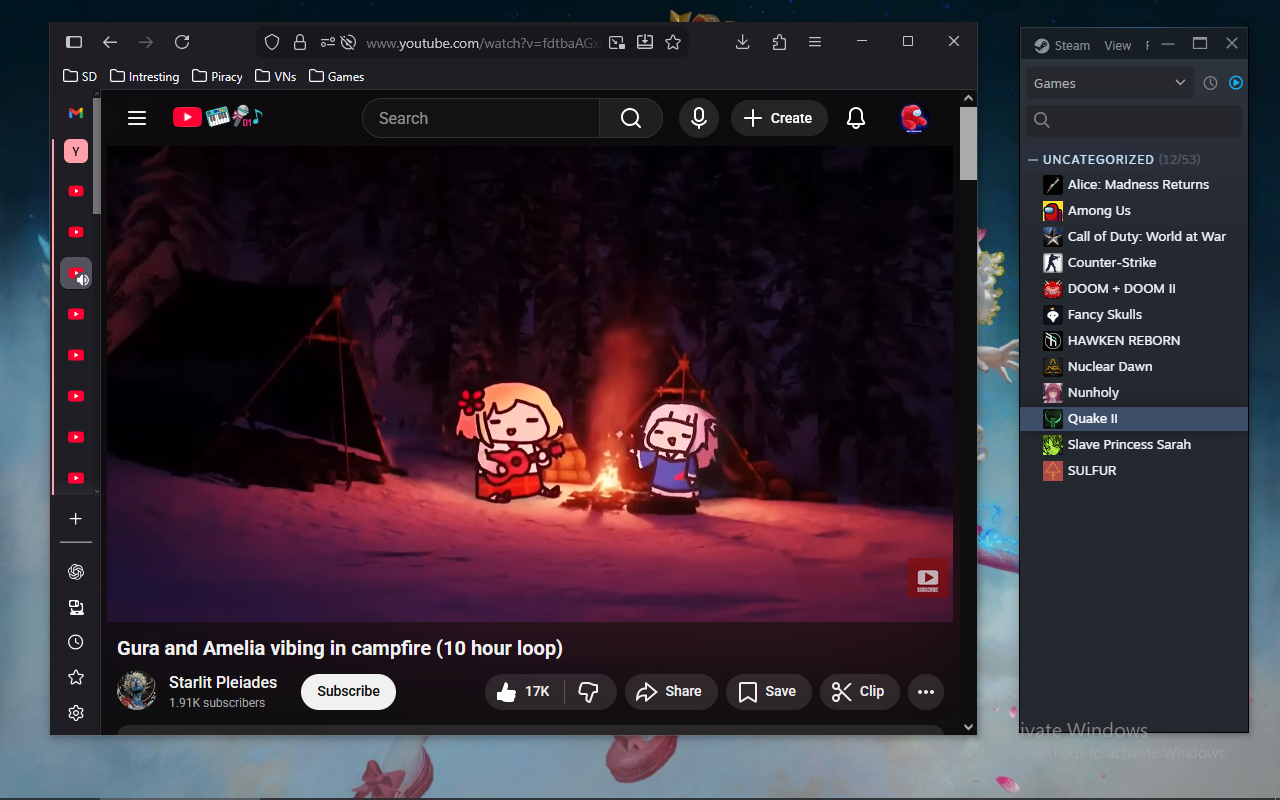Click the YouTube search input field
This screenshot has height=800, width=1280.
(x=480, y=118)
